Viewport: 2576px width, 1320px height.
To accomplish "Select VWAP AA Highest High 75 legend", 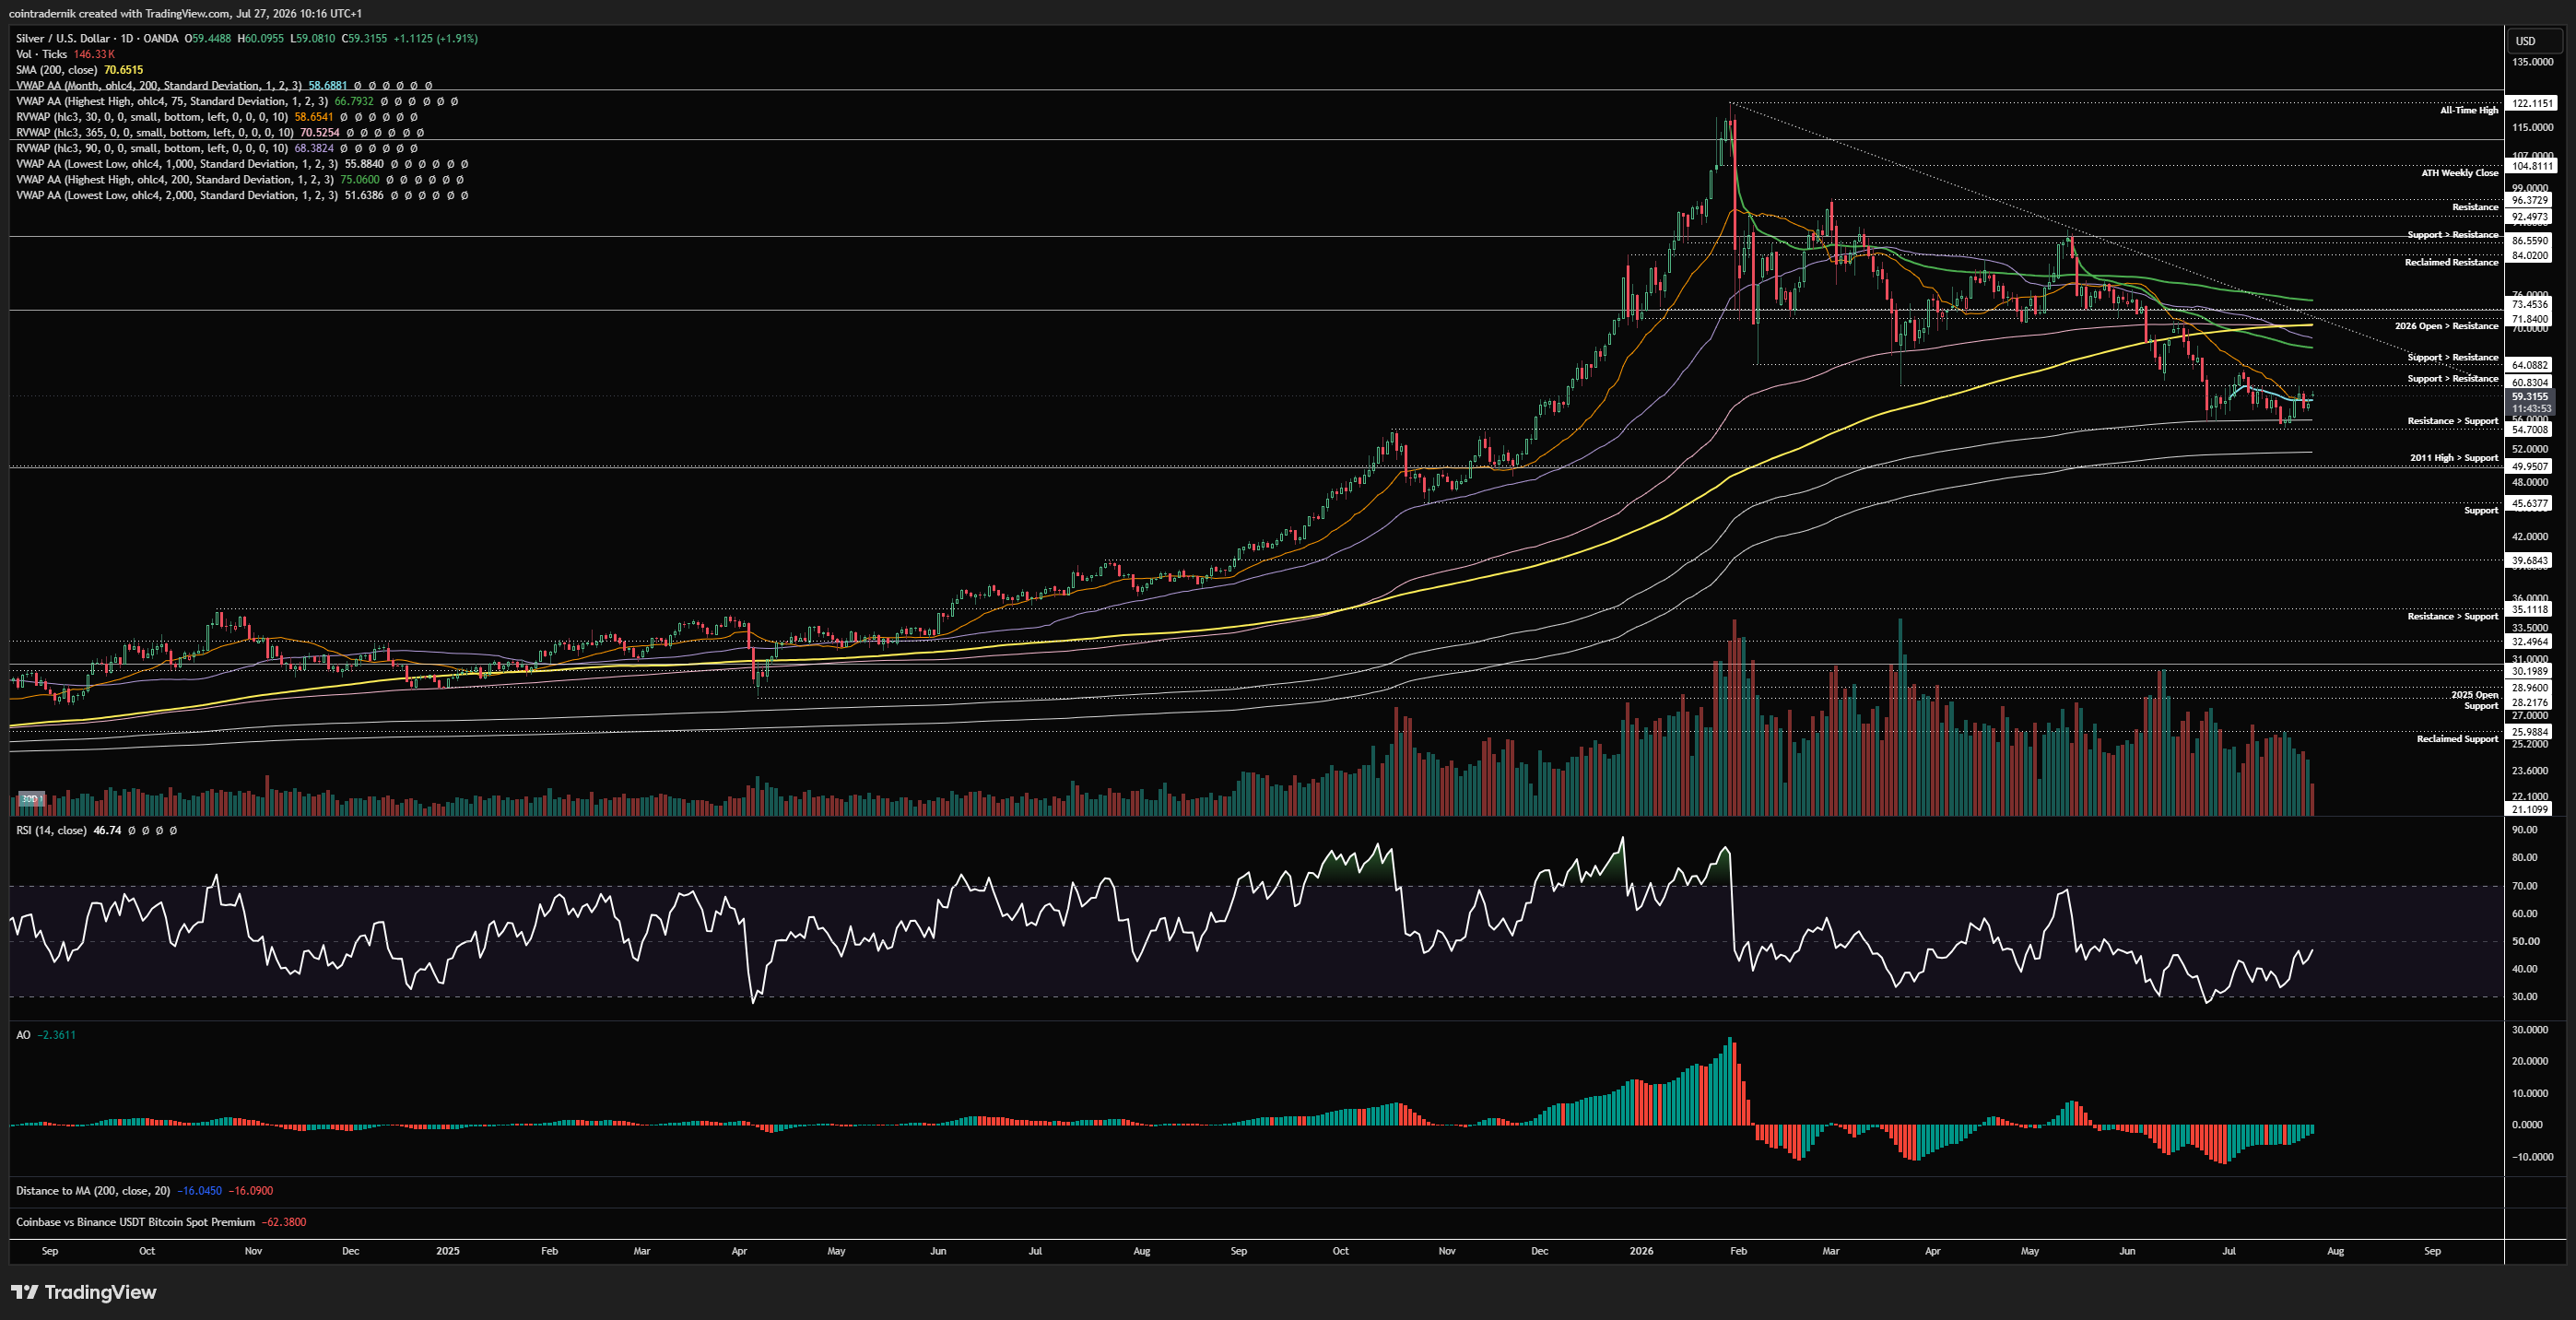I will point(172,101).
